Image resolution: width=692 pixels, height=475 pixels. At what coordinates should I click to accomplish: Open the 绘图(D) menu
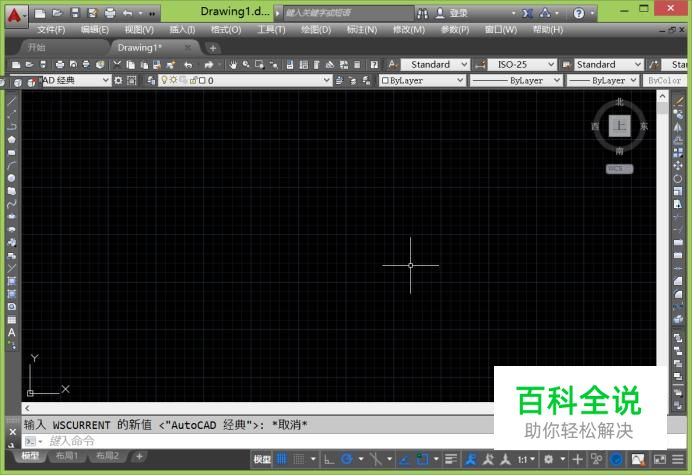(316, 30)
